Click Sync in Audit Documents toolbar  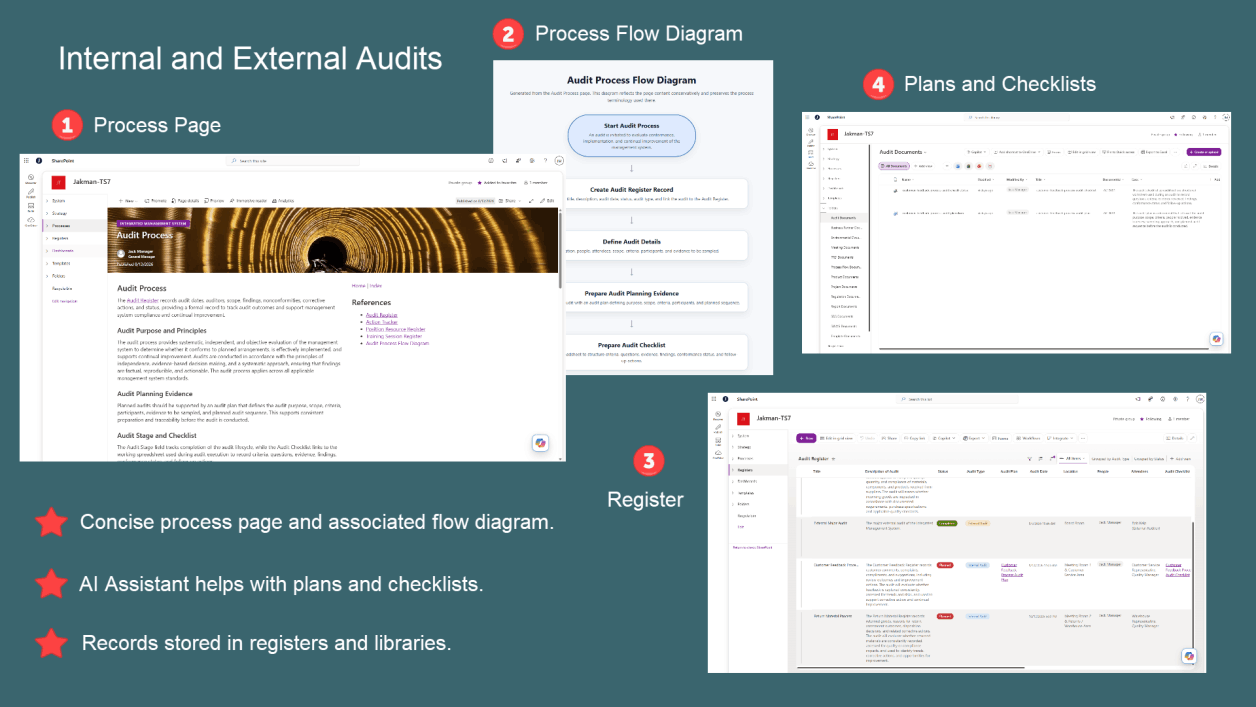pos(1055,152)
